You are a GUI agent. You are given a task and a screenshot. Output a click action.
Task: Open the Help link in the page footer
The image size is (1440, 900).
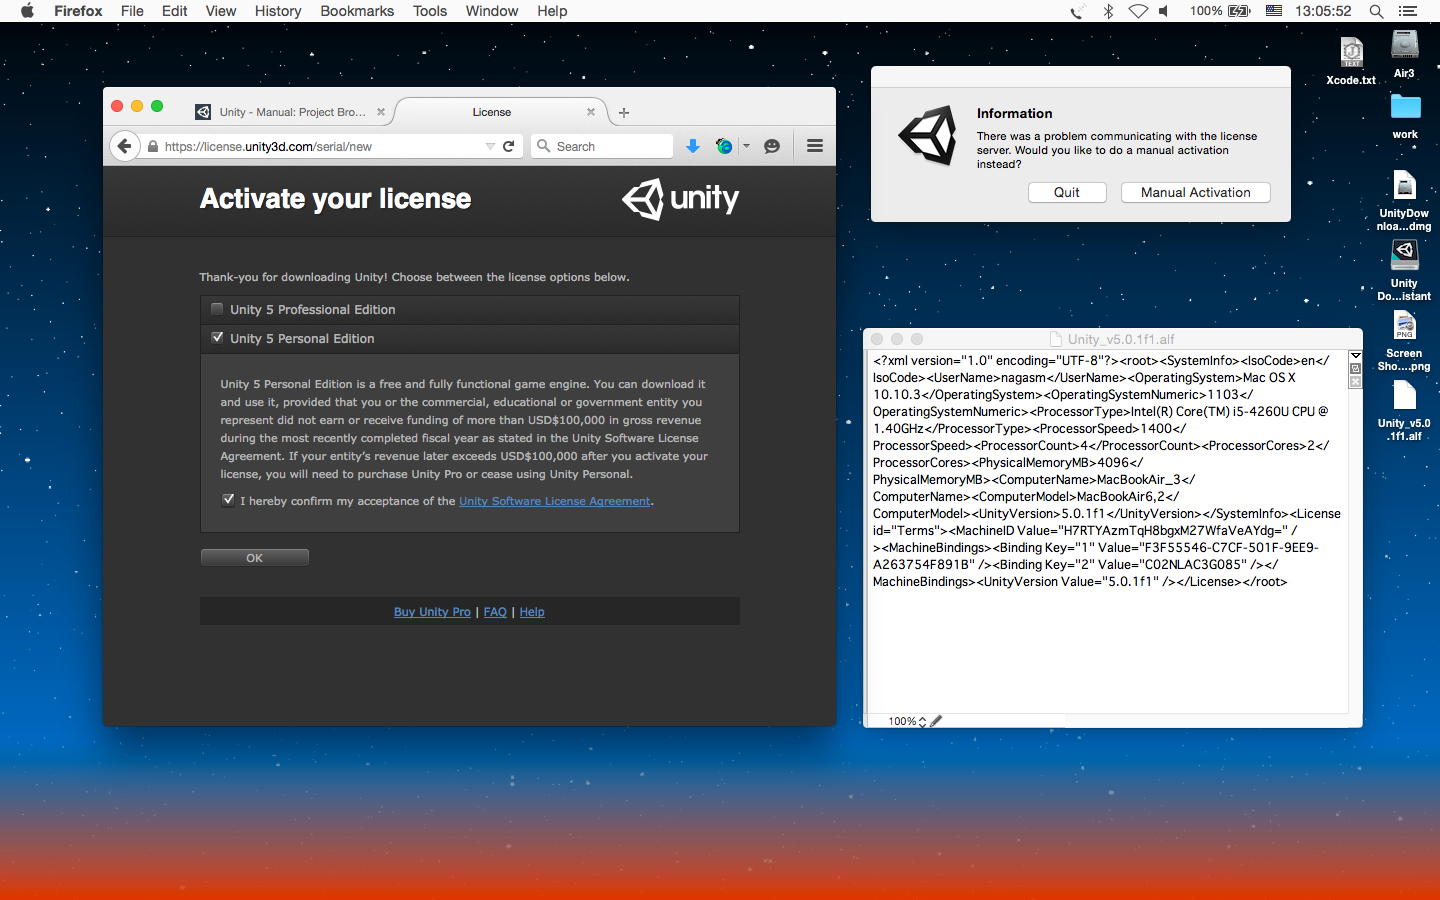[532, 612]
